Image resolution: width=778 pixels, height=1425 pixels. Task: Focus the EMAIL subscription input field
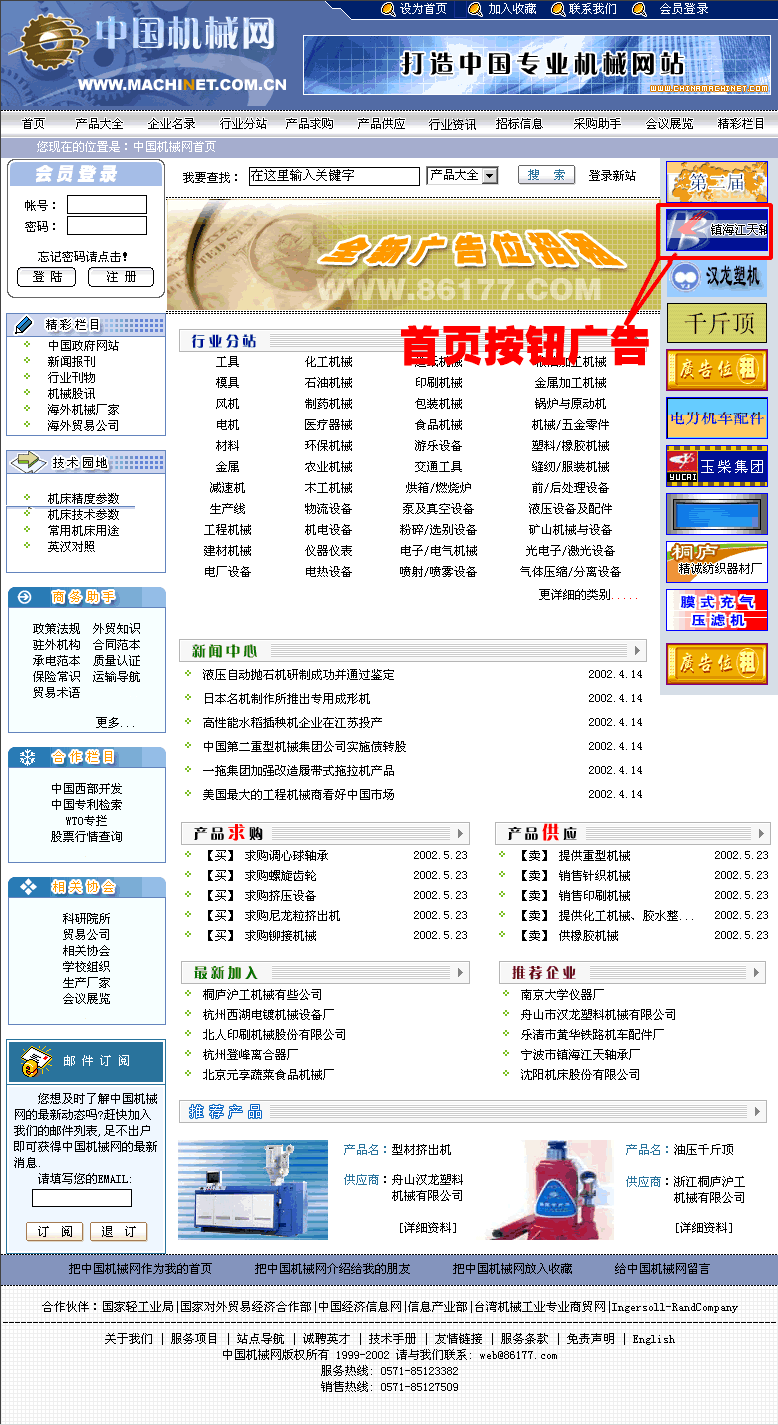[82, 1198]
